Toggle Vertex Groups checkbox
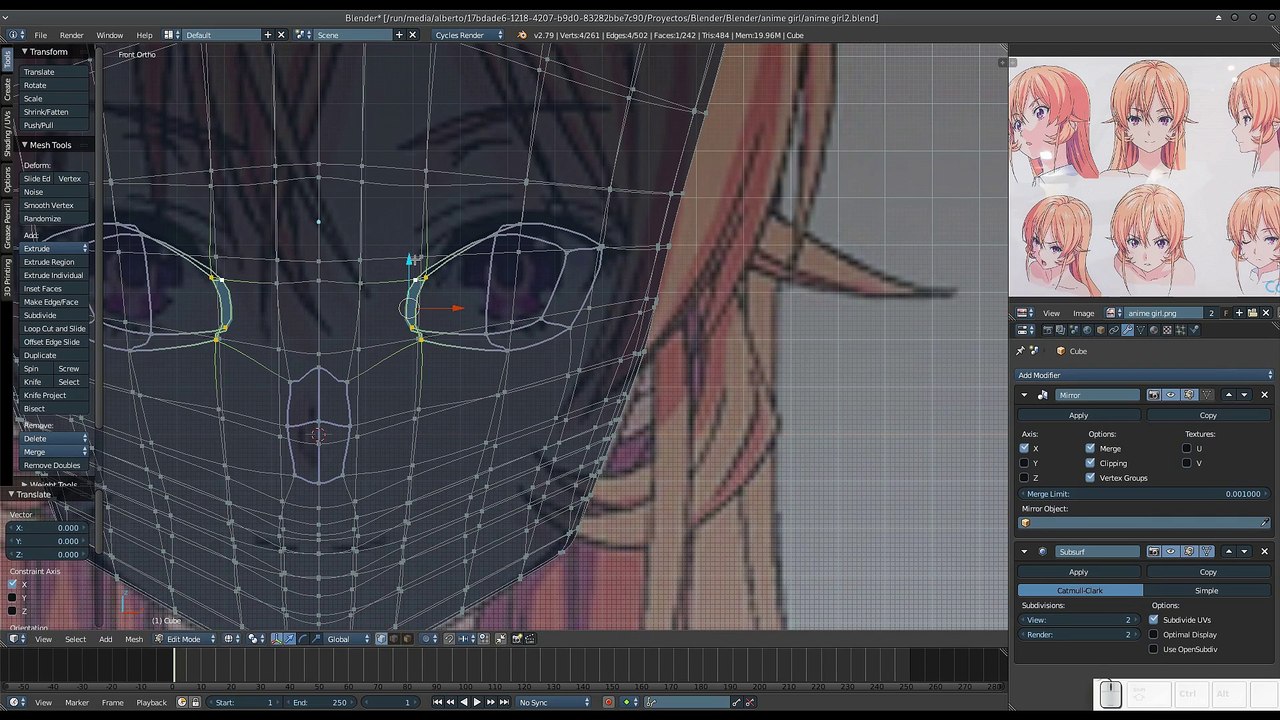Image resolution: width=1280 pixels, height=720 pixels. (1090, 478)
